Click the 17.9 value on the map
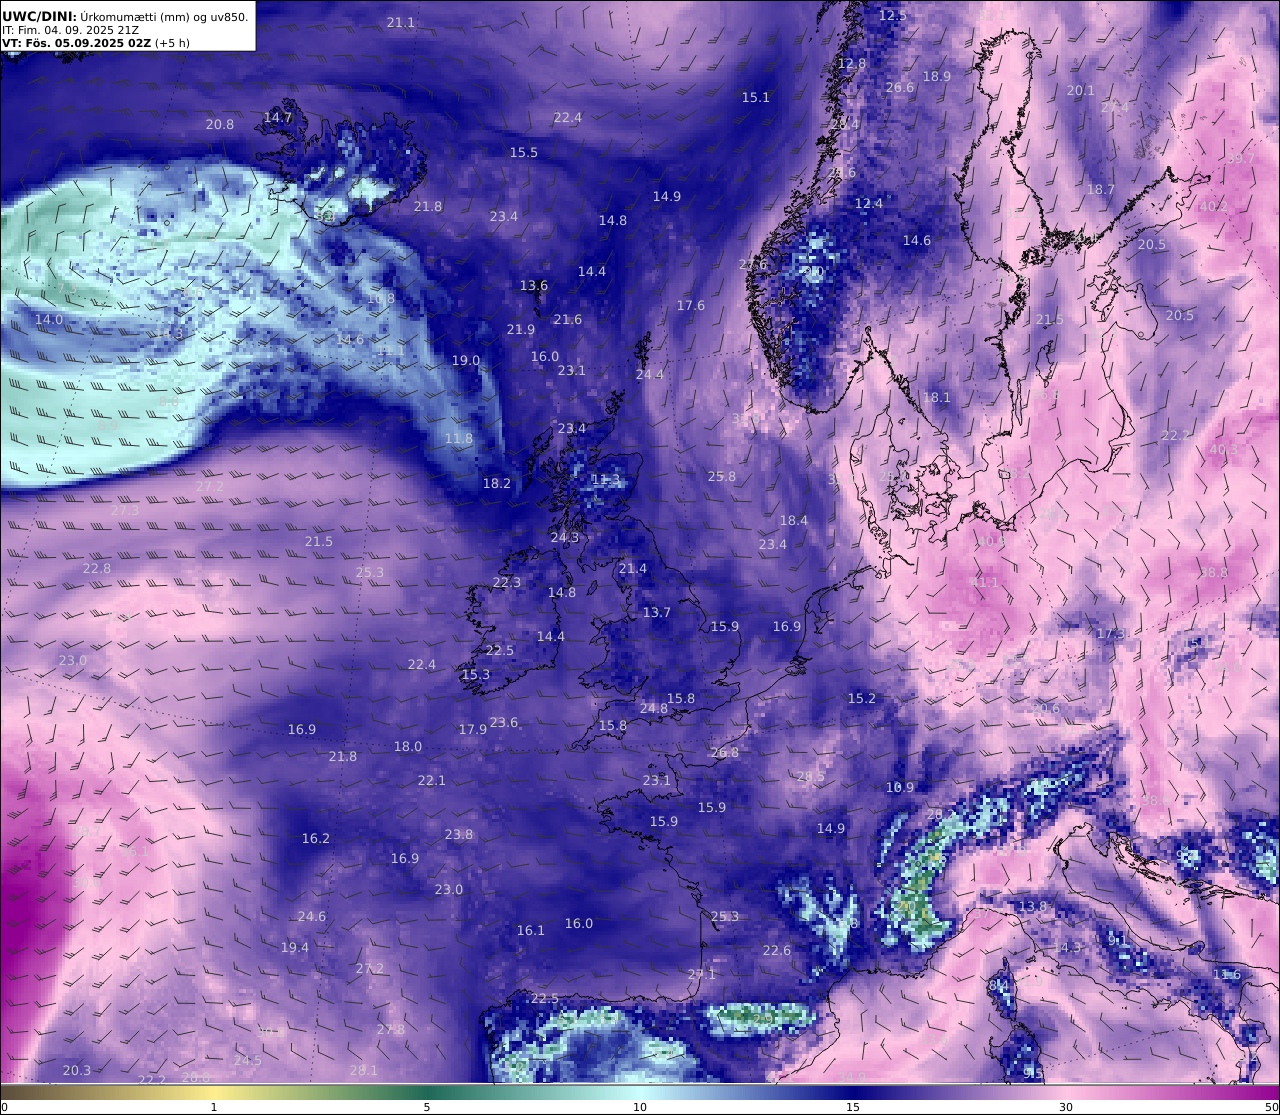 pyautogui.click(x=473, y=729)
